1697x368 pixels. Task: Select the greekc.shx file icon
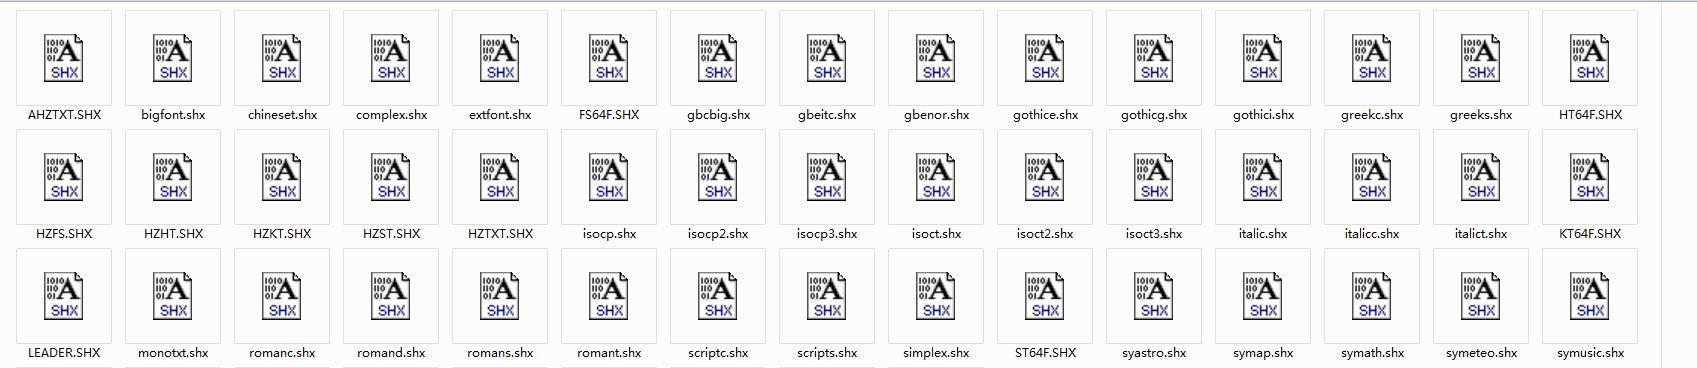[1372, 58]
